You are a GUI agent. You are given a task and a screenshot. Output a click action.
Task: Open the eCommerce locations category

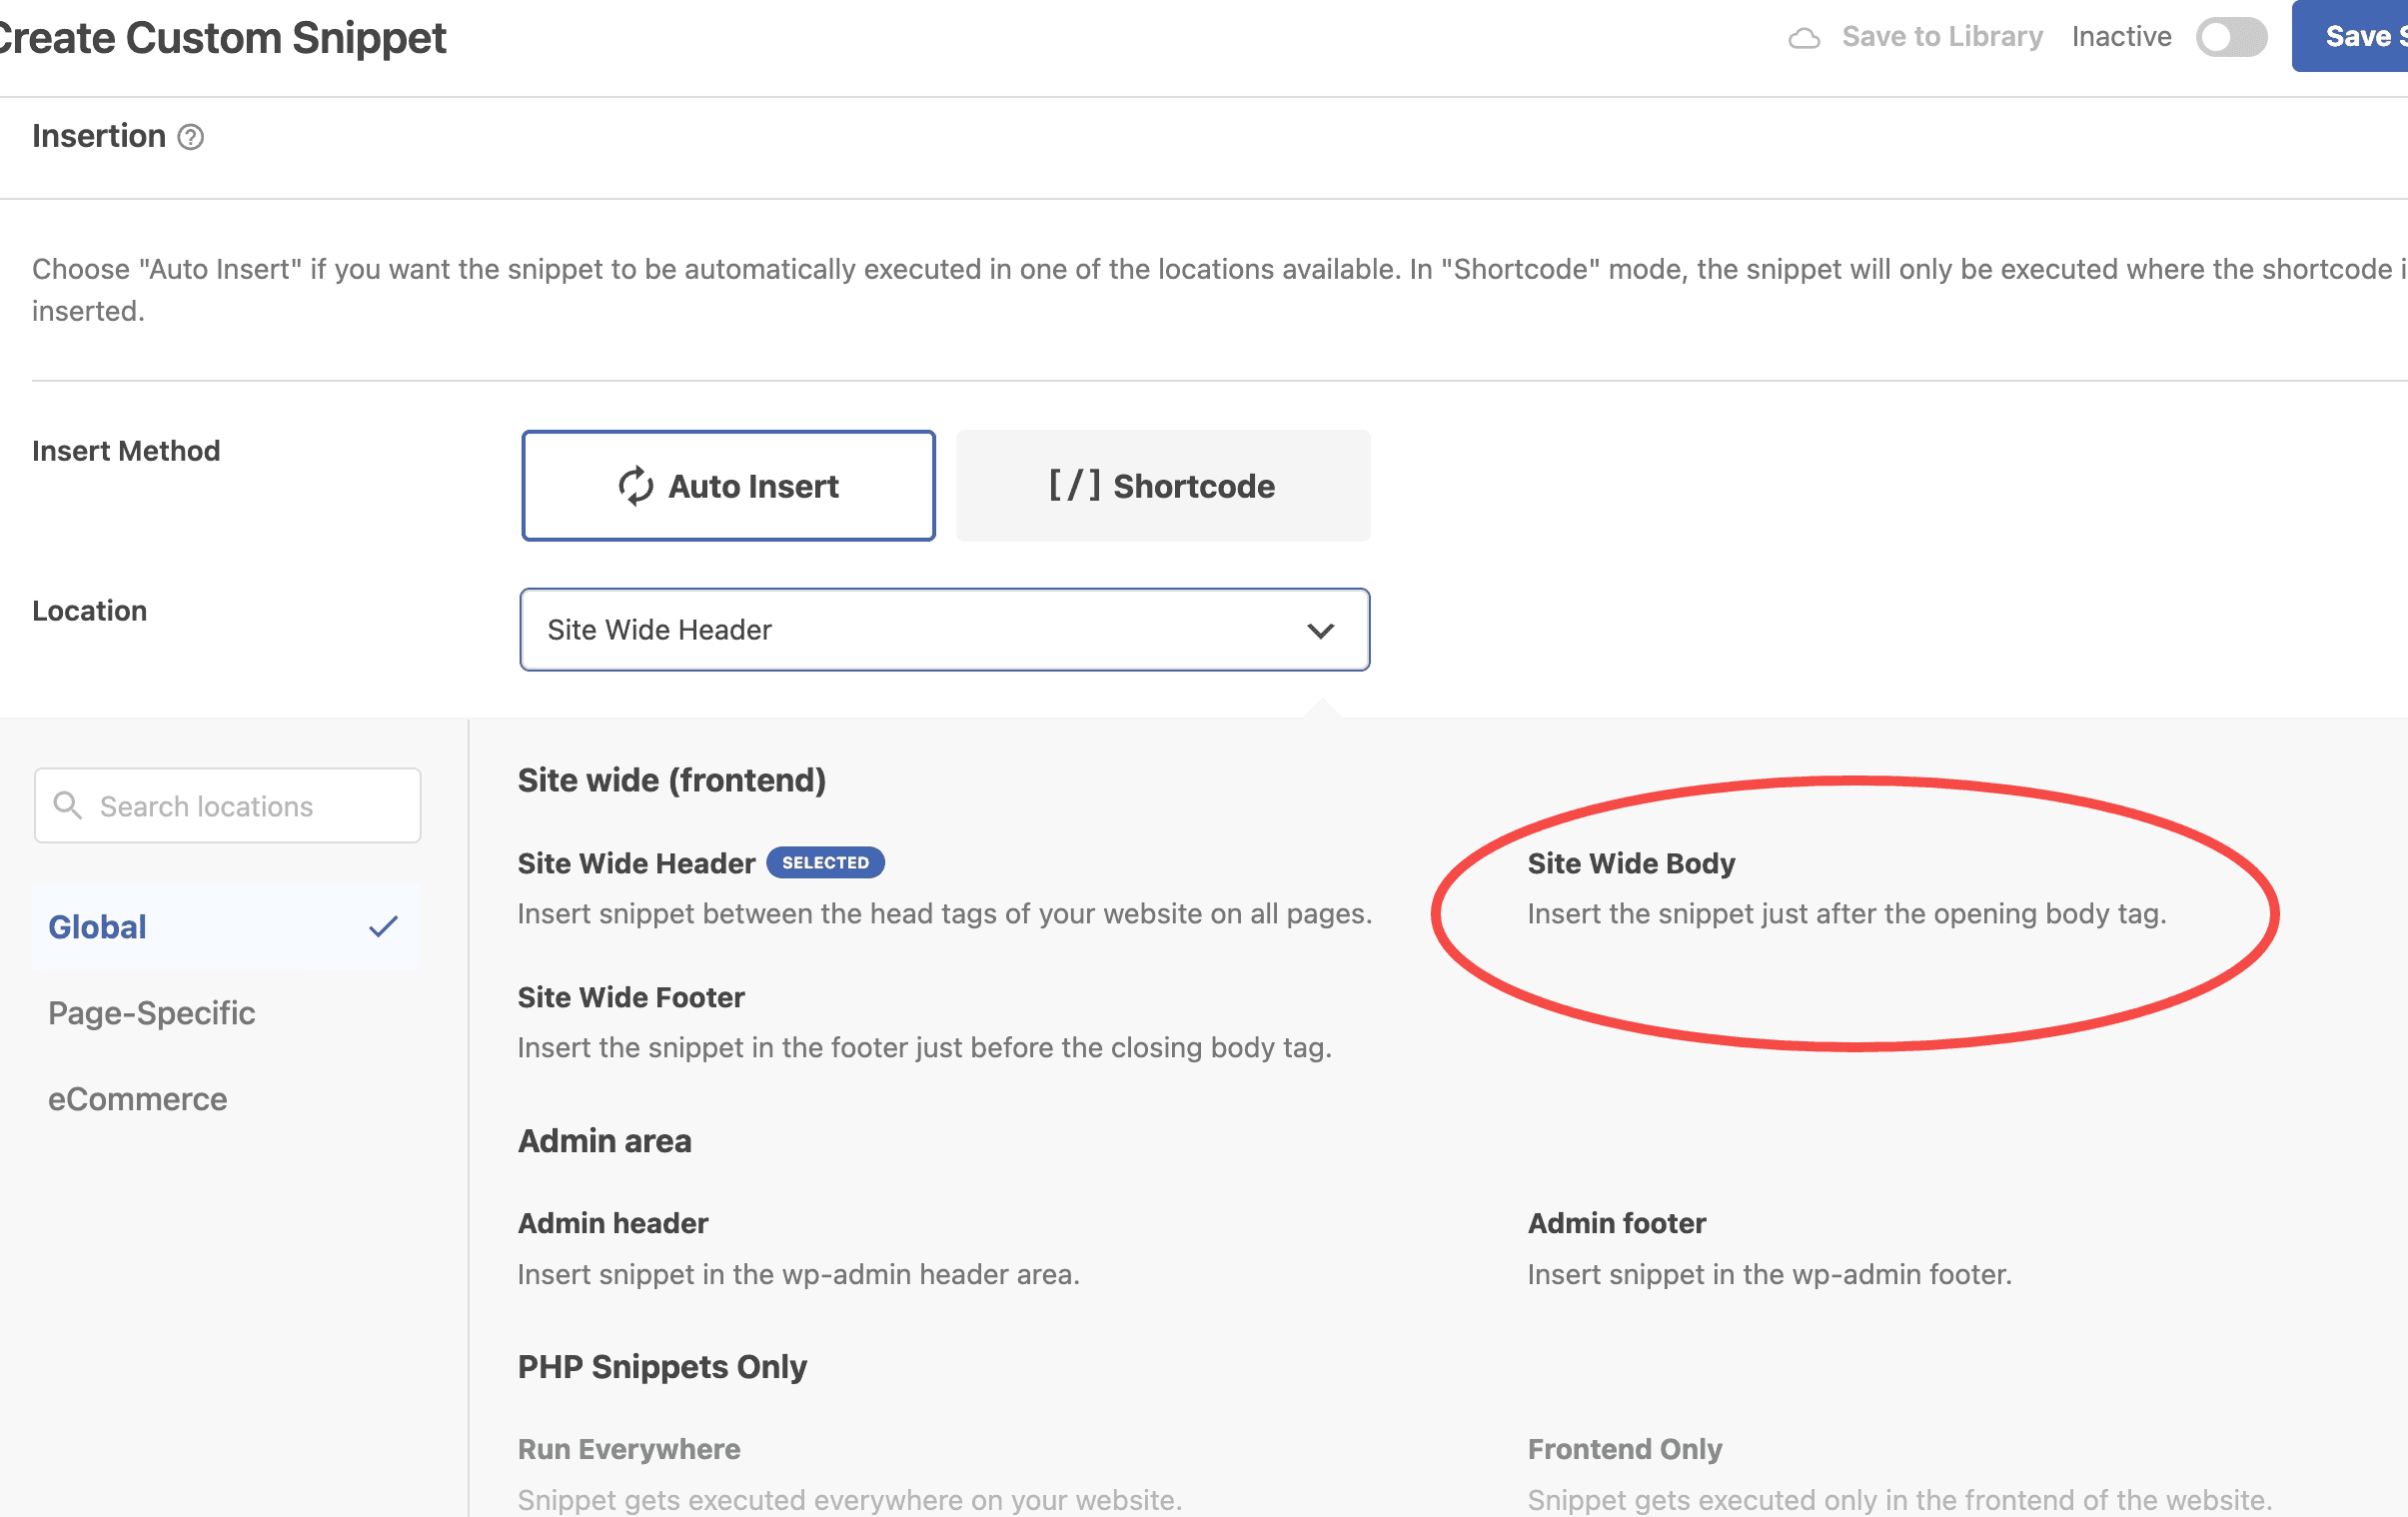point(137,1098)
